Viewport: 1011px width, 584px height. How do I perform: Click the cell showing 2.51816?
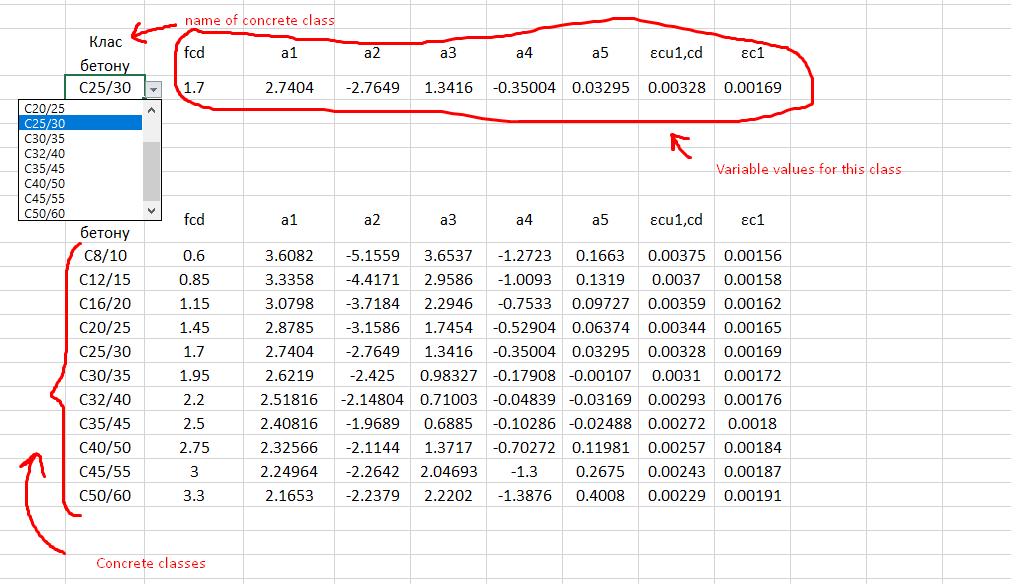(289, 400)
